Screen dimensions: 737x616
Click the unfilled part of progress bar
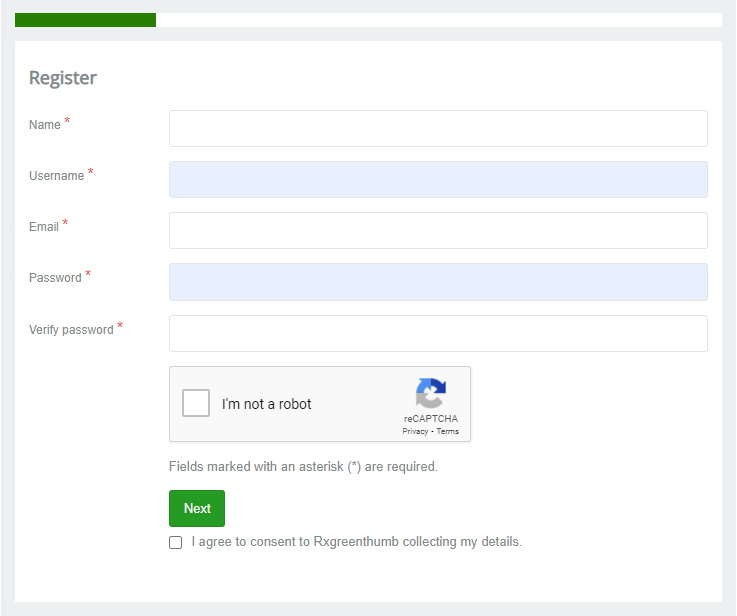(439, 20)
